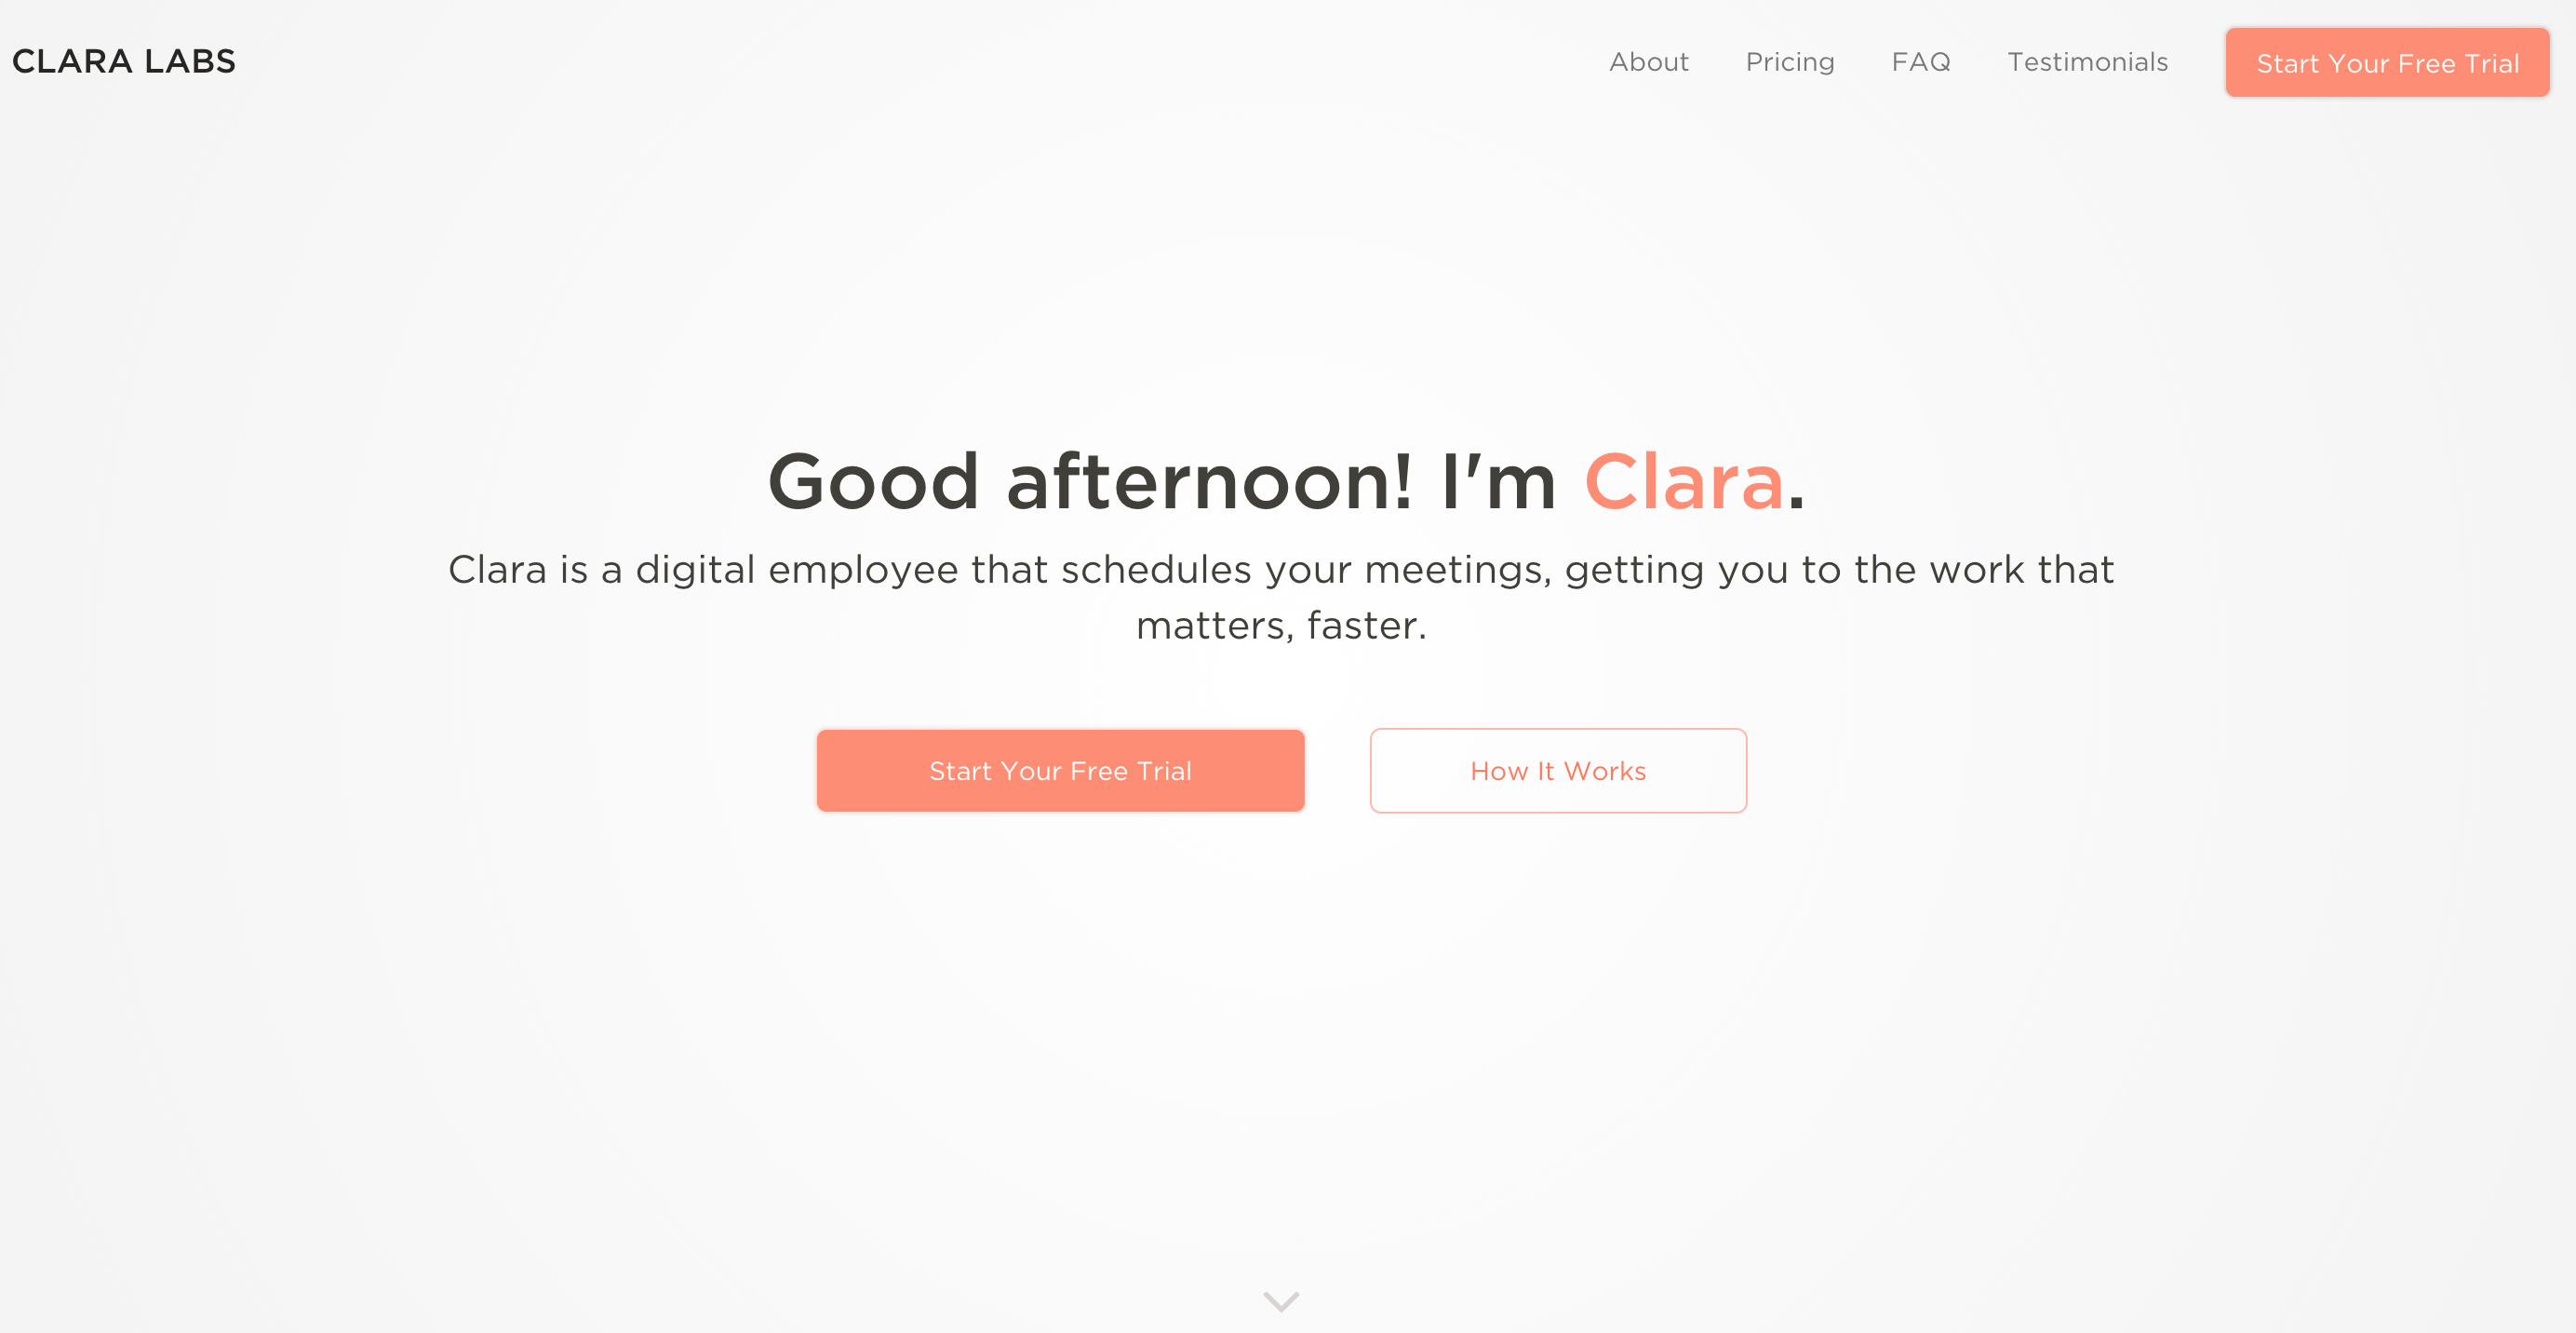Scroll down using the bottom chevron
The width and height of the screenshot is (2576, 1333).
(x=1283, y=1296)
